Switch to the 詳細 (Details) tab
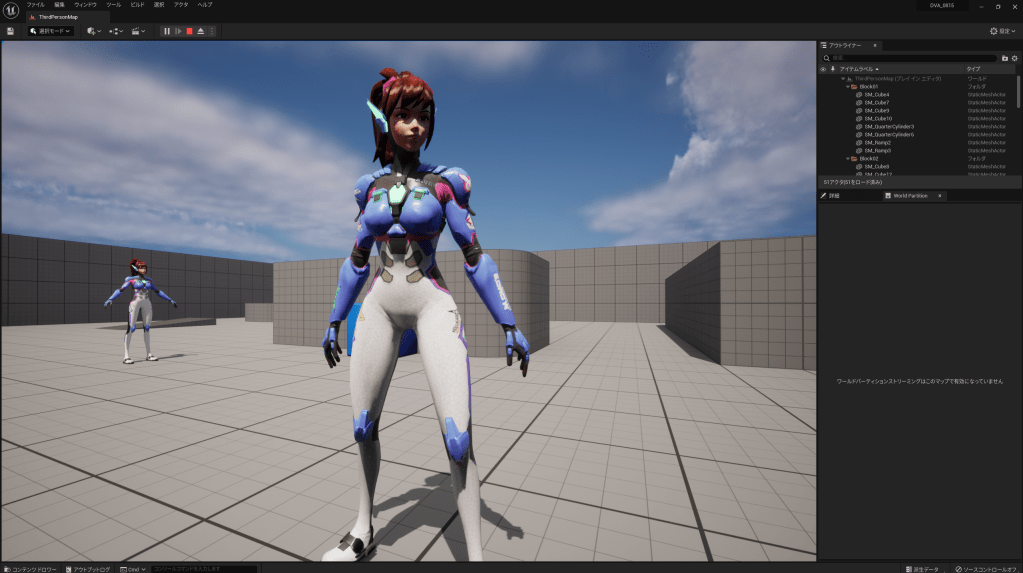 (831, 196)
